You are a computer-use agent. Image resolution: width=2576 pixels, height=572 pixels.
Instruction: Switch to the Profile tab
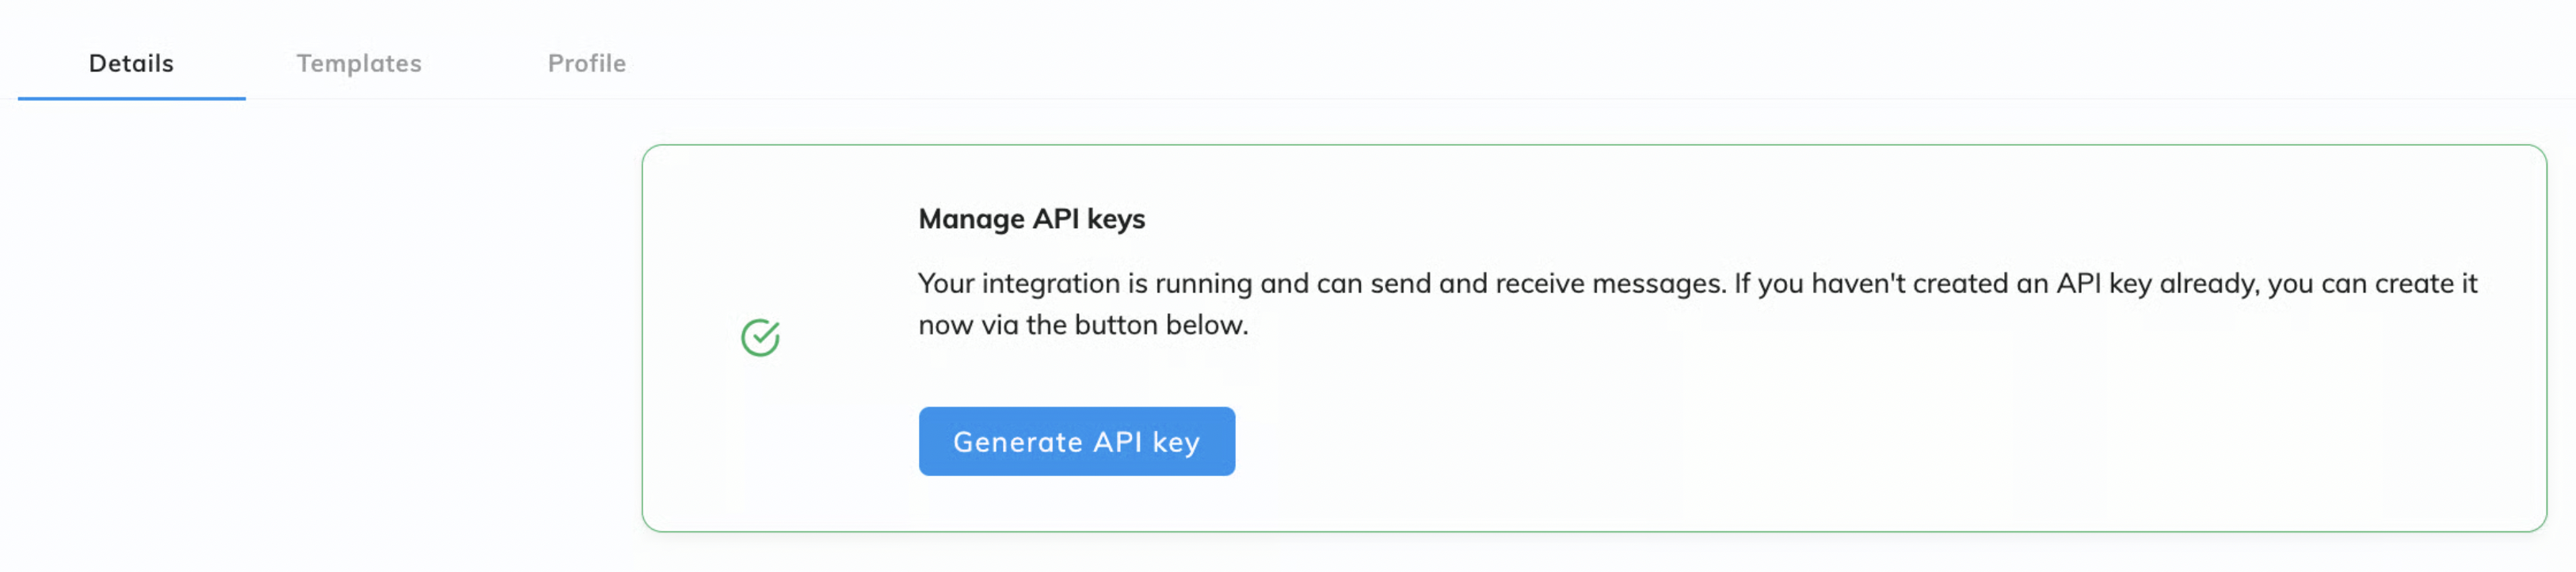(586, 63)
